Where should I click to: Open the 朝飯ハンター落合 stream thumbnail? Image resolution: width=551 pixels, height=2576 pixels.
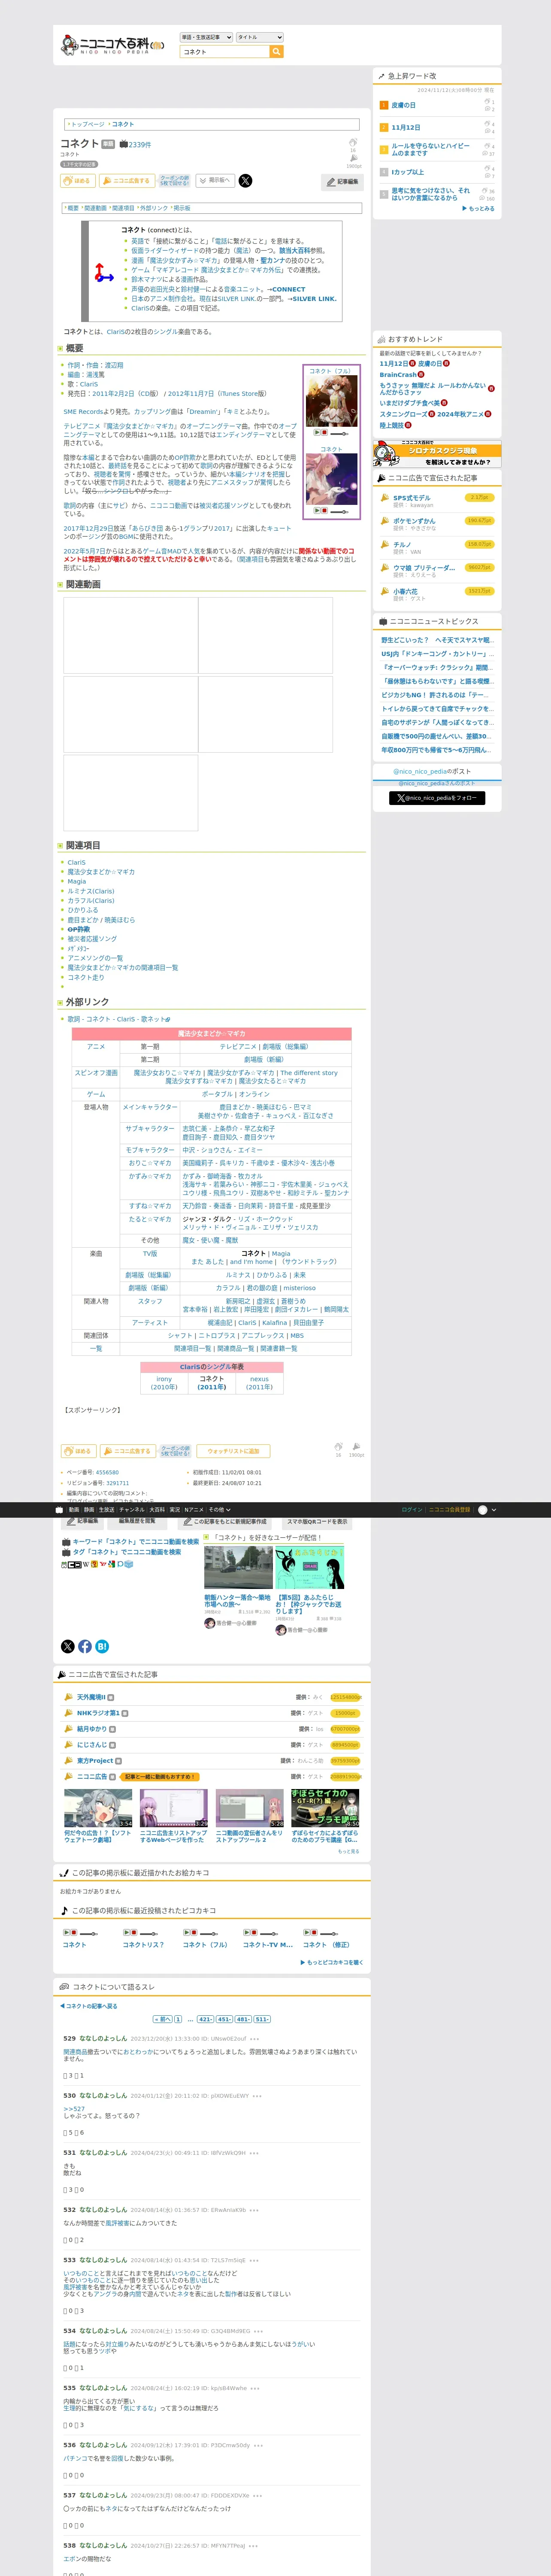[x=238, y=1568]
